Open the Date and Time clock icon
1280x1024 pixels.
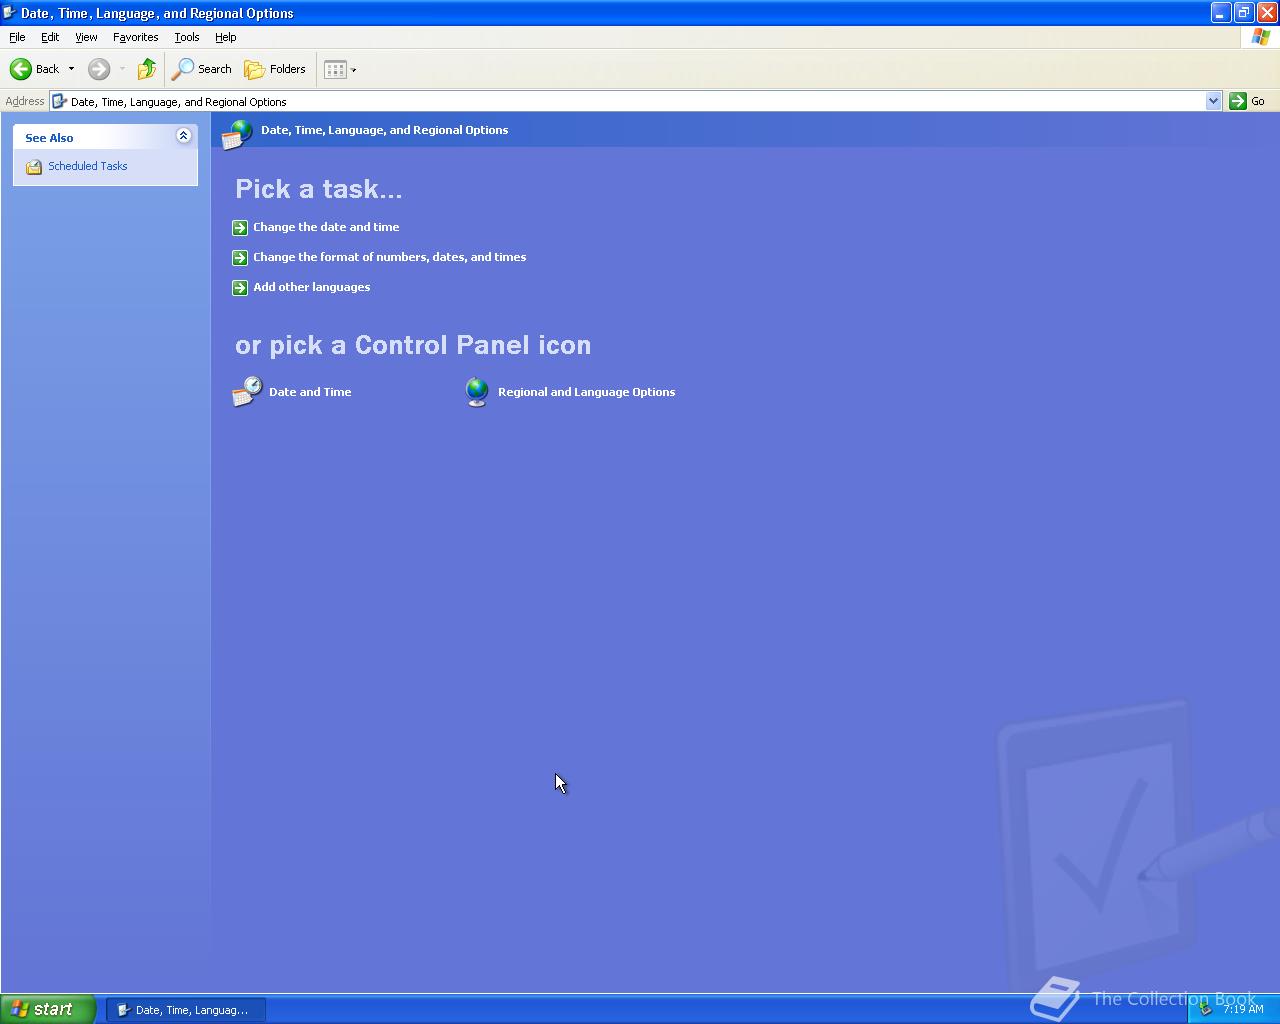pos(247,392)
